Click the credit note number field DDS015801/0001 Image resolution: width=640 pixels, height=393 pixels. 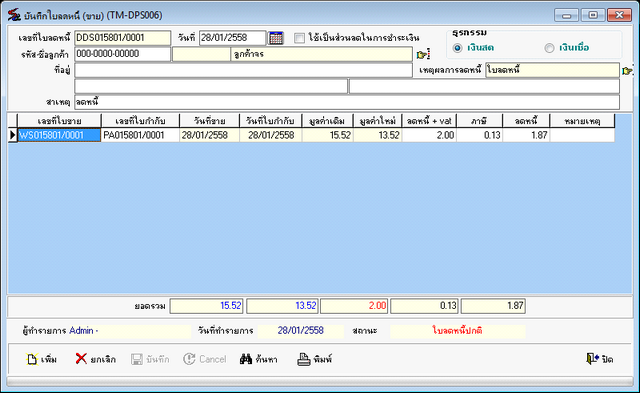click(122, 38)
